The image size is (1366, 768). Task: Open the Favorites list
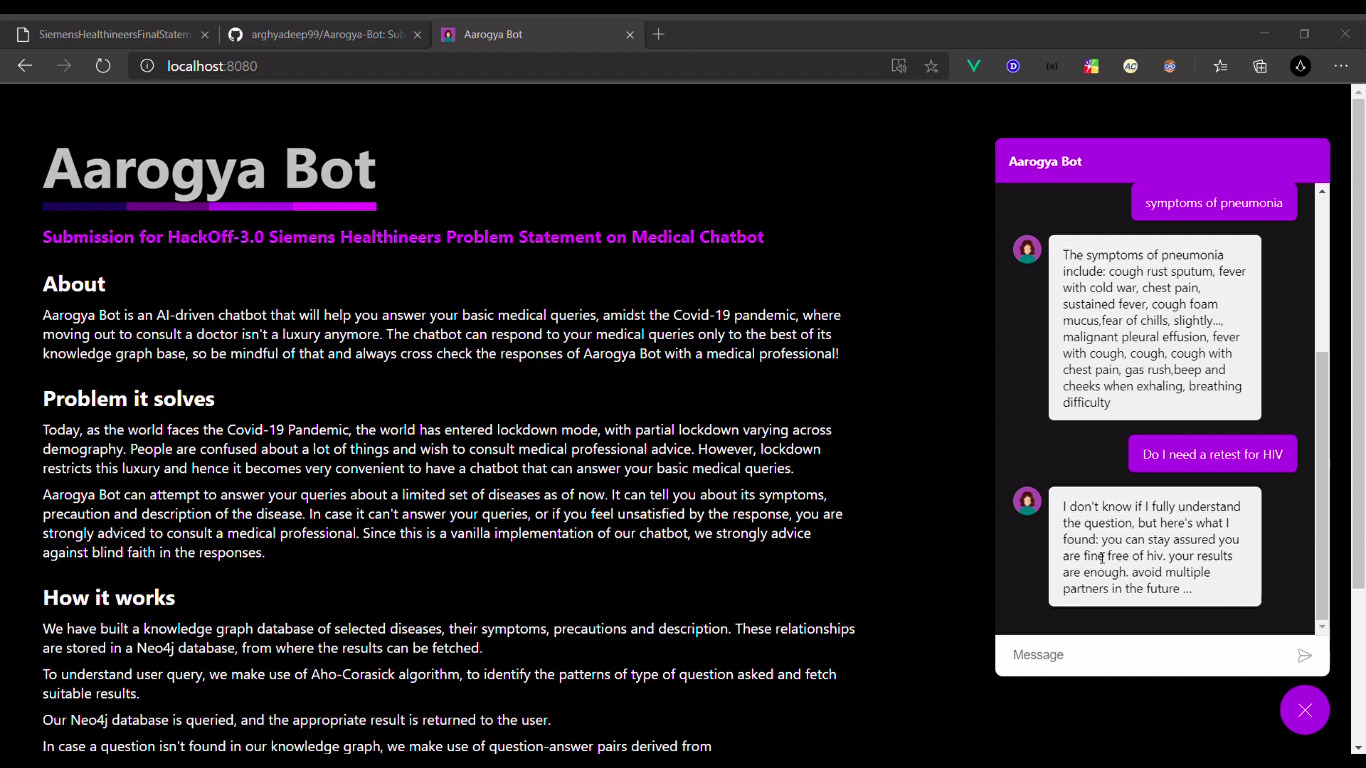tap(1220, 66)
